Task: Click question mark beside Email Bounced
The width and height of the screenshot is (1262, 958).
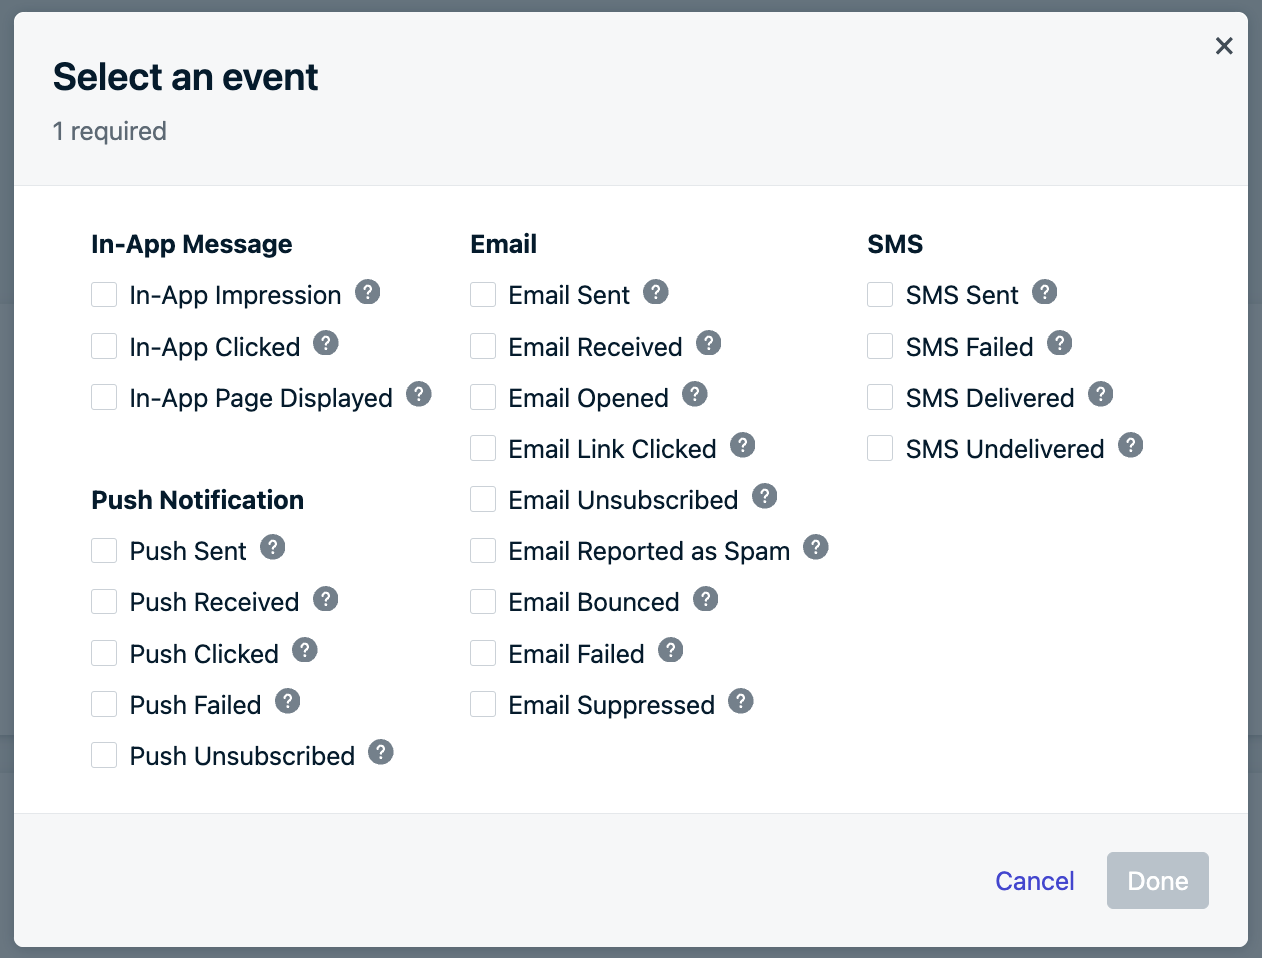Action: coord(706,599)
